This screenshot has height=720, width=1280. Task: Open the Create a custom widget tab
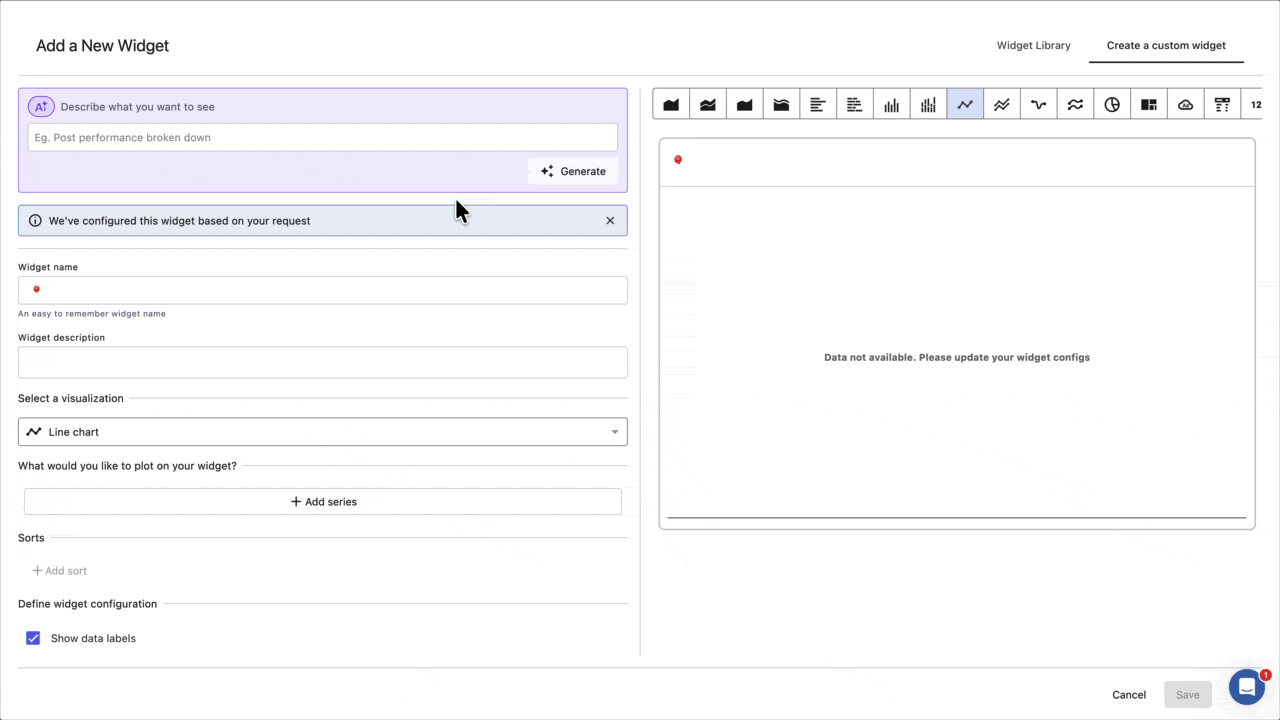(1166, 45)
